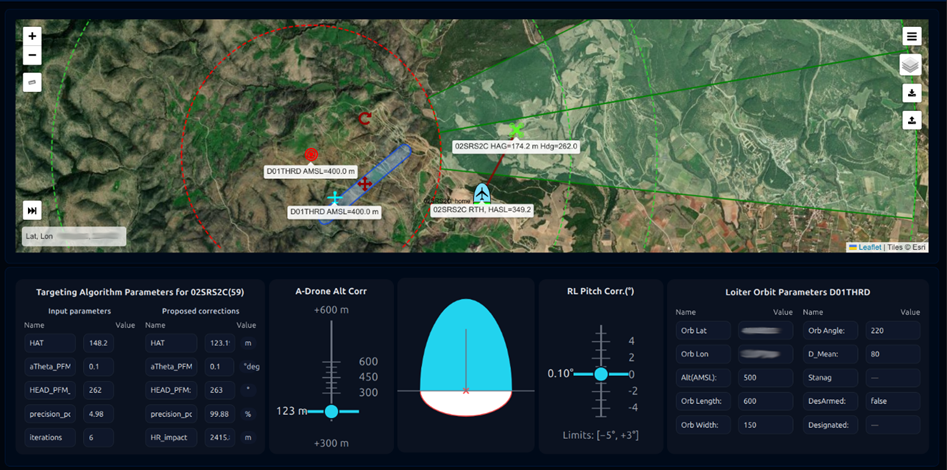Click the ruler measure tool icon
Image resolution: width=947 pixels, height=470 pixels.
[x=32, y=83]
